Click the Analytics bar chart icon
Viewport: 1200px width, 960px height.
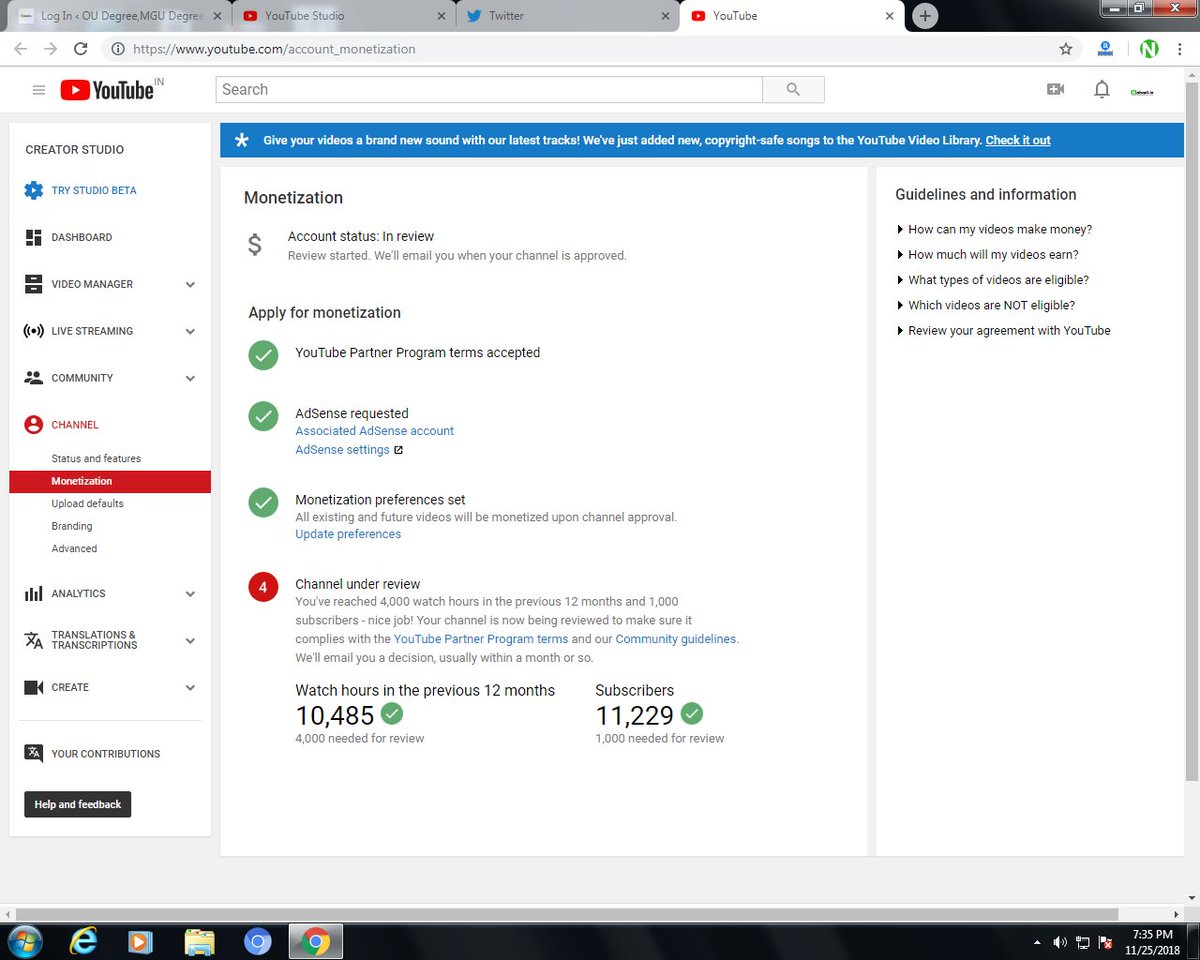pos(33,594)
